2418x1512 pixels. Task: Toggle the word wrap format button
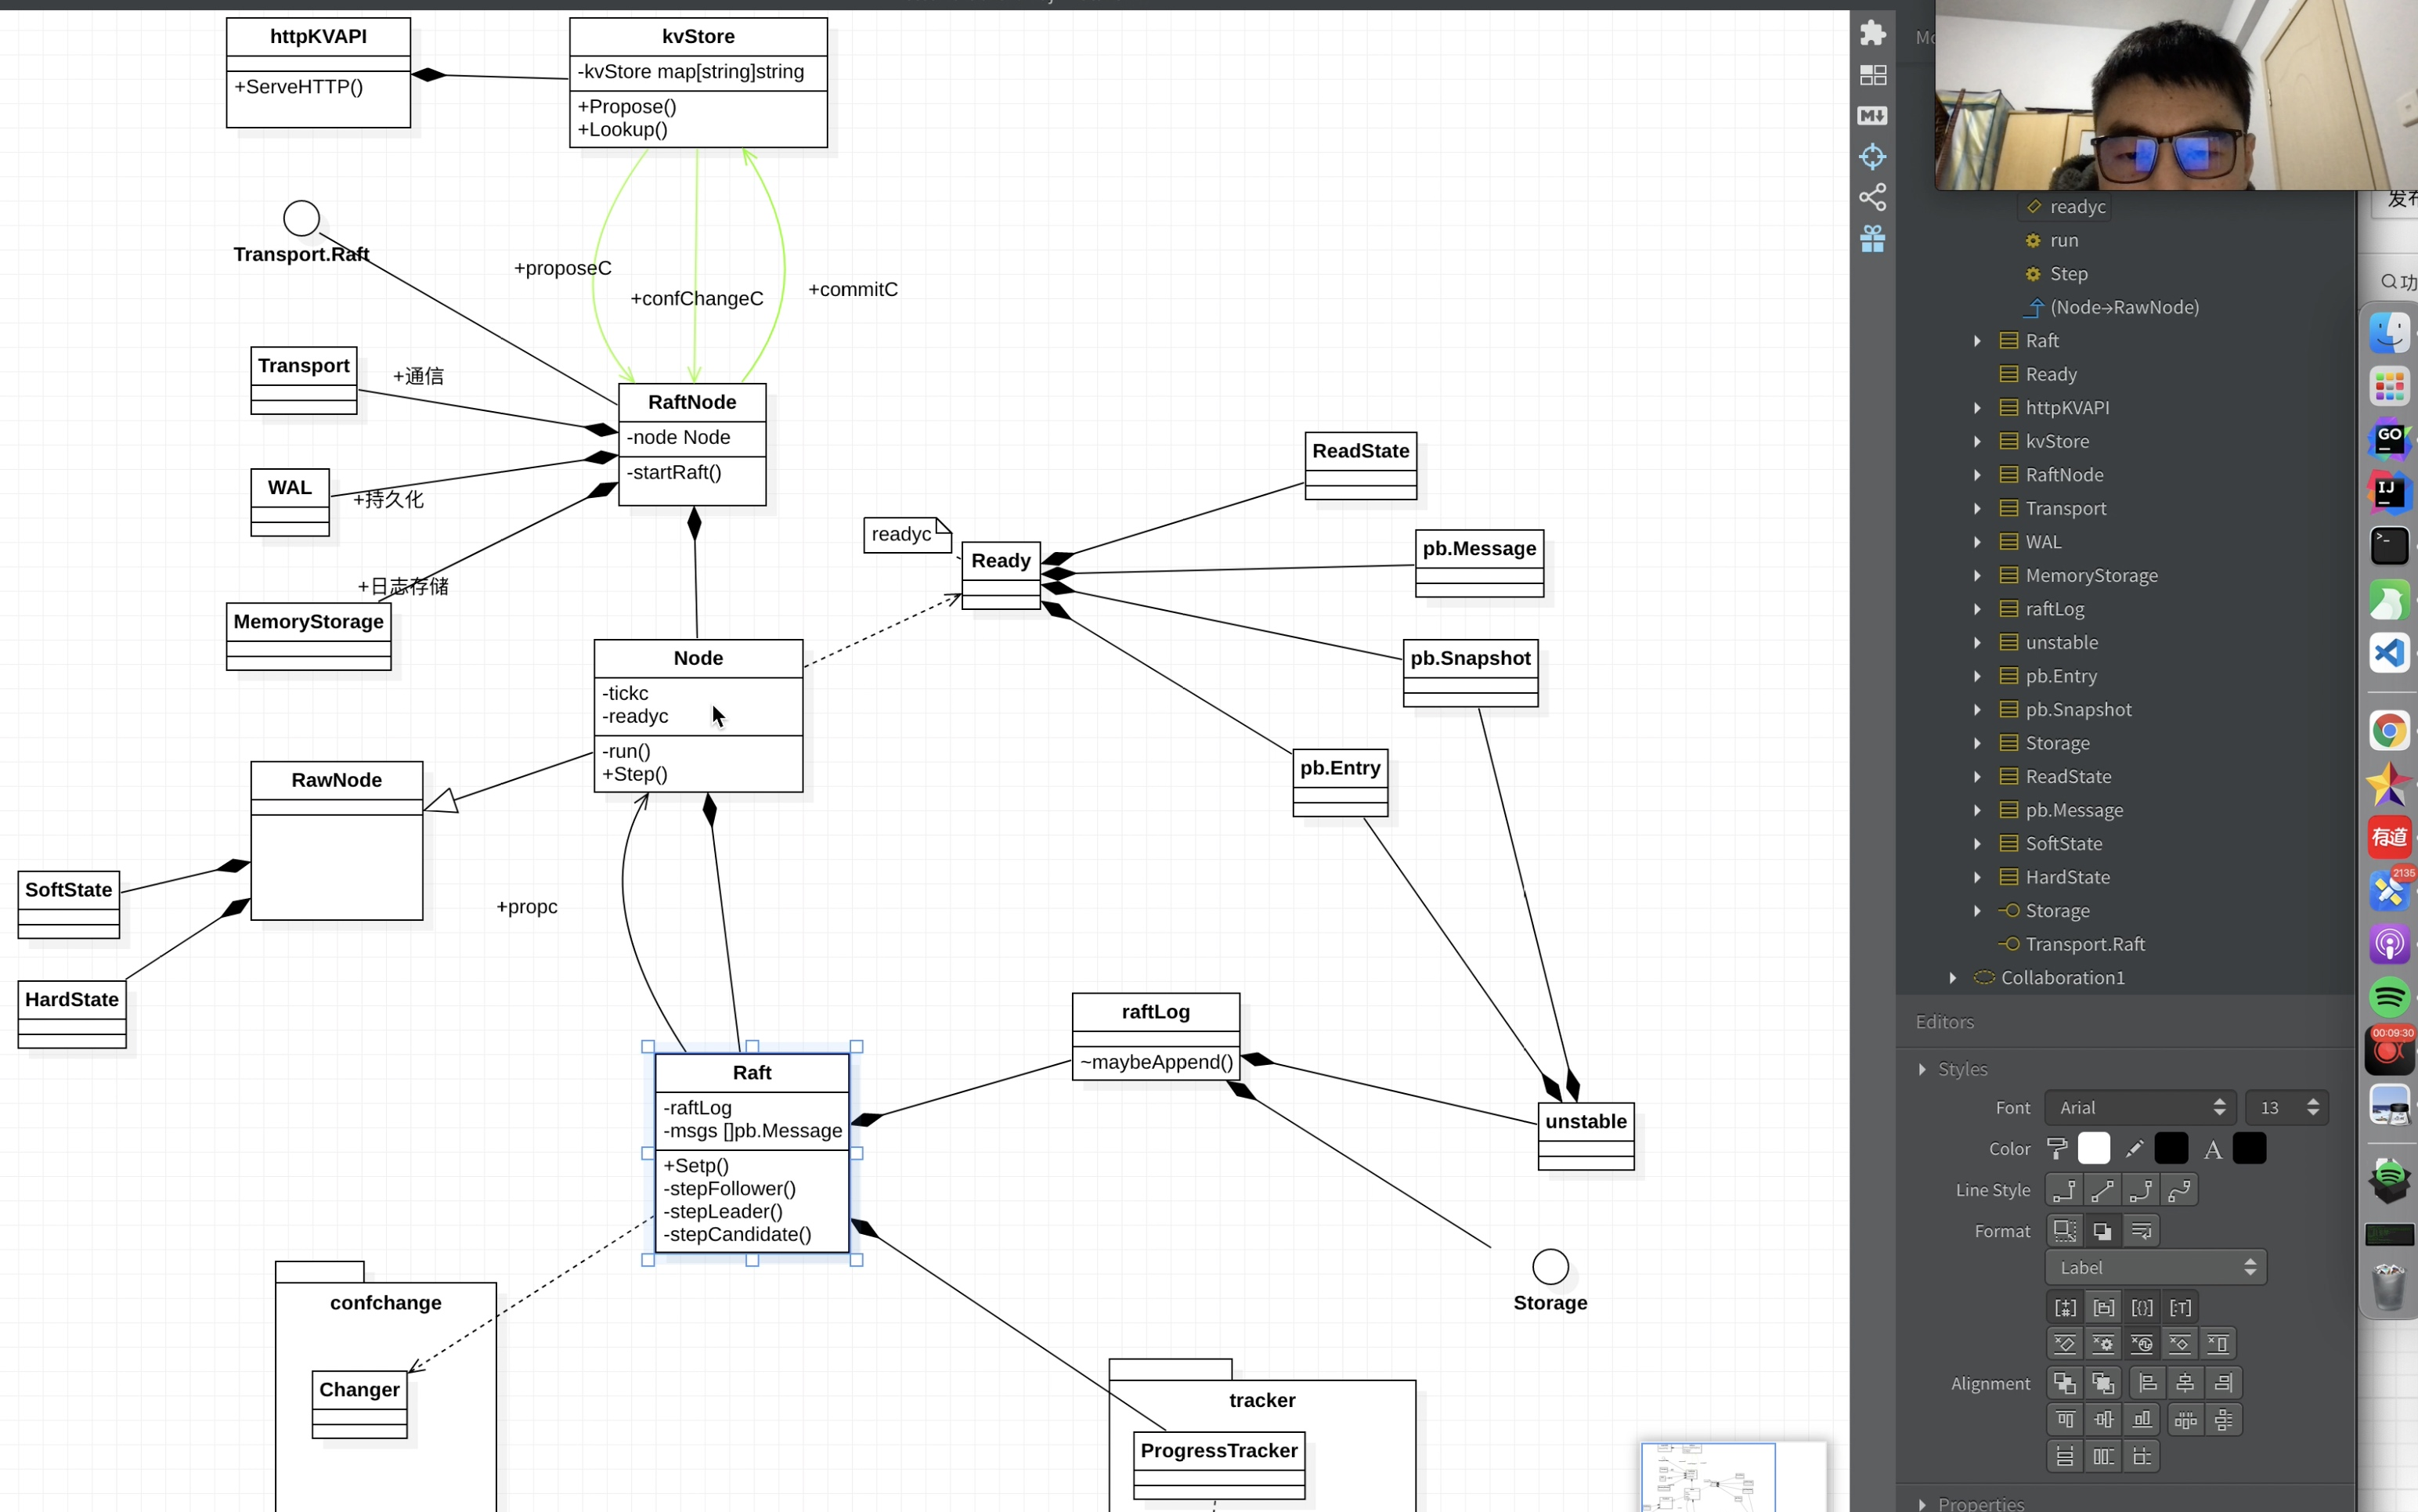point(2141,1231)
